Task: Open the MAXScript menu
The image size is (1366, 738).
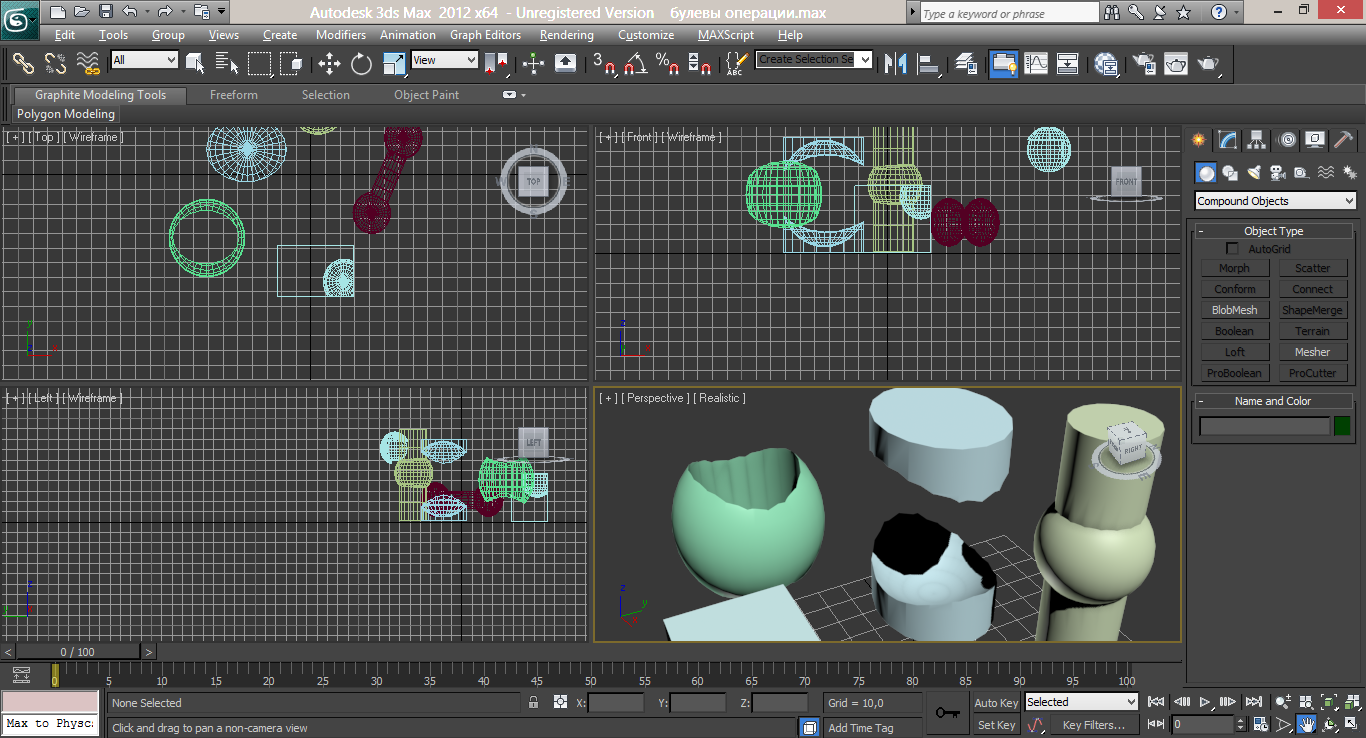Action: (726, 35)
